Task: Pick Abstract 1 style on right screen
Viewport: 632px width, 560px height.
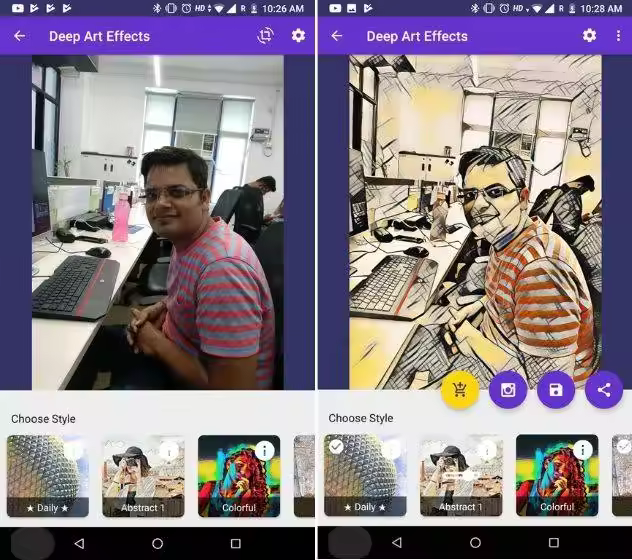Action: (461, 475)
